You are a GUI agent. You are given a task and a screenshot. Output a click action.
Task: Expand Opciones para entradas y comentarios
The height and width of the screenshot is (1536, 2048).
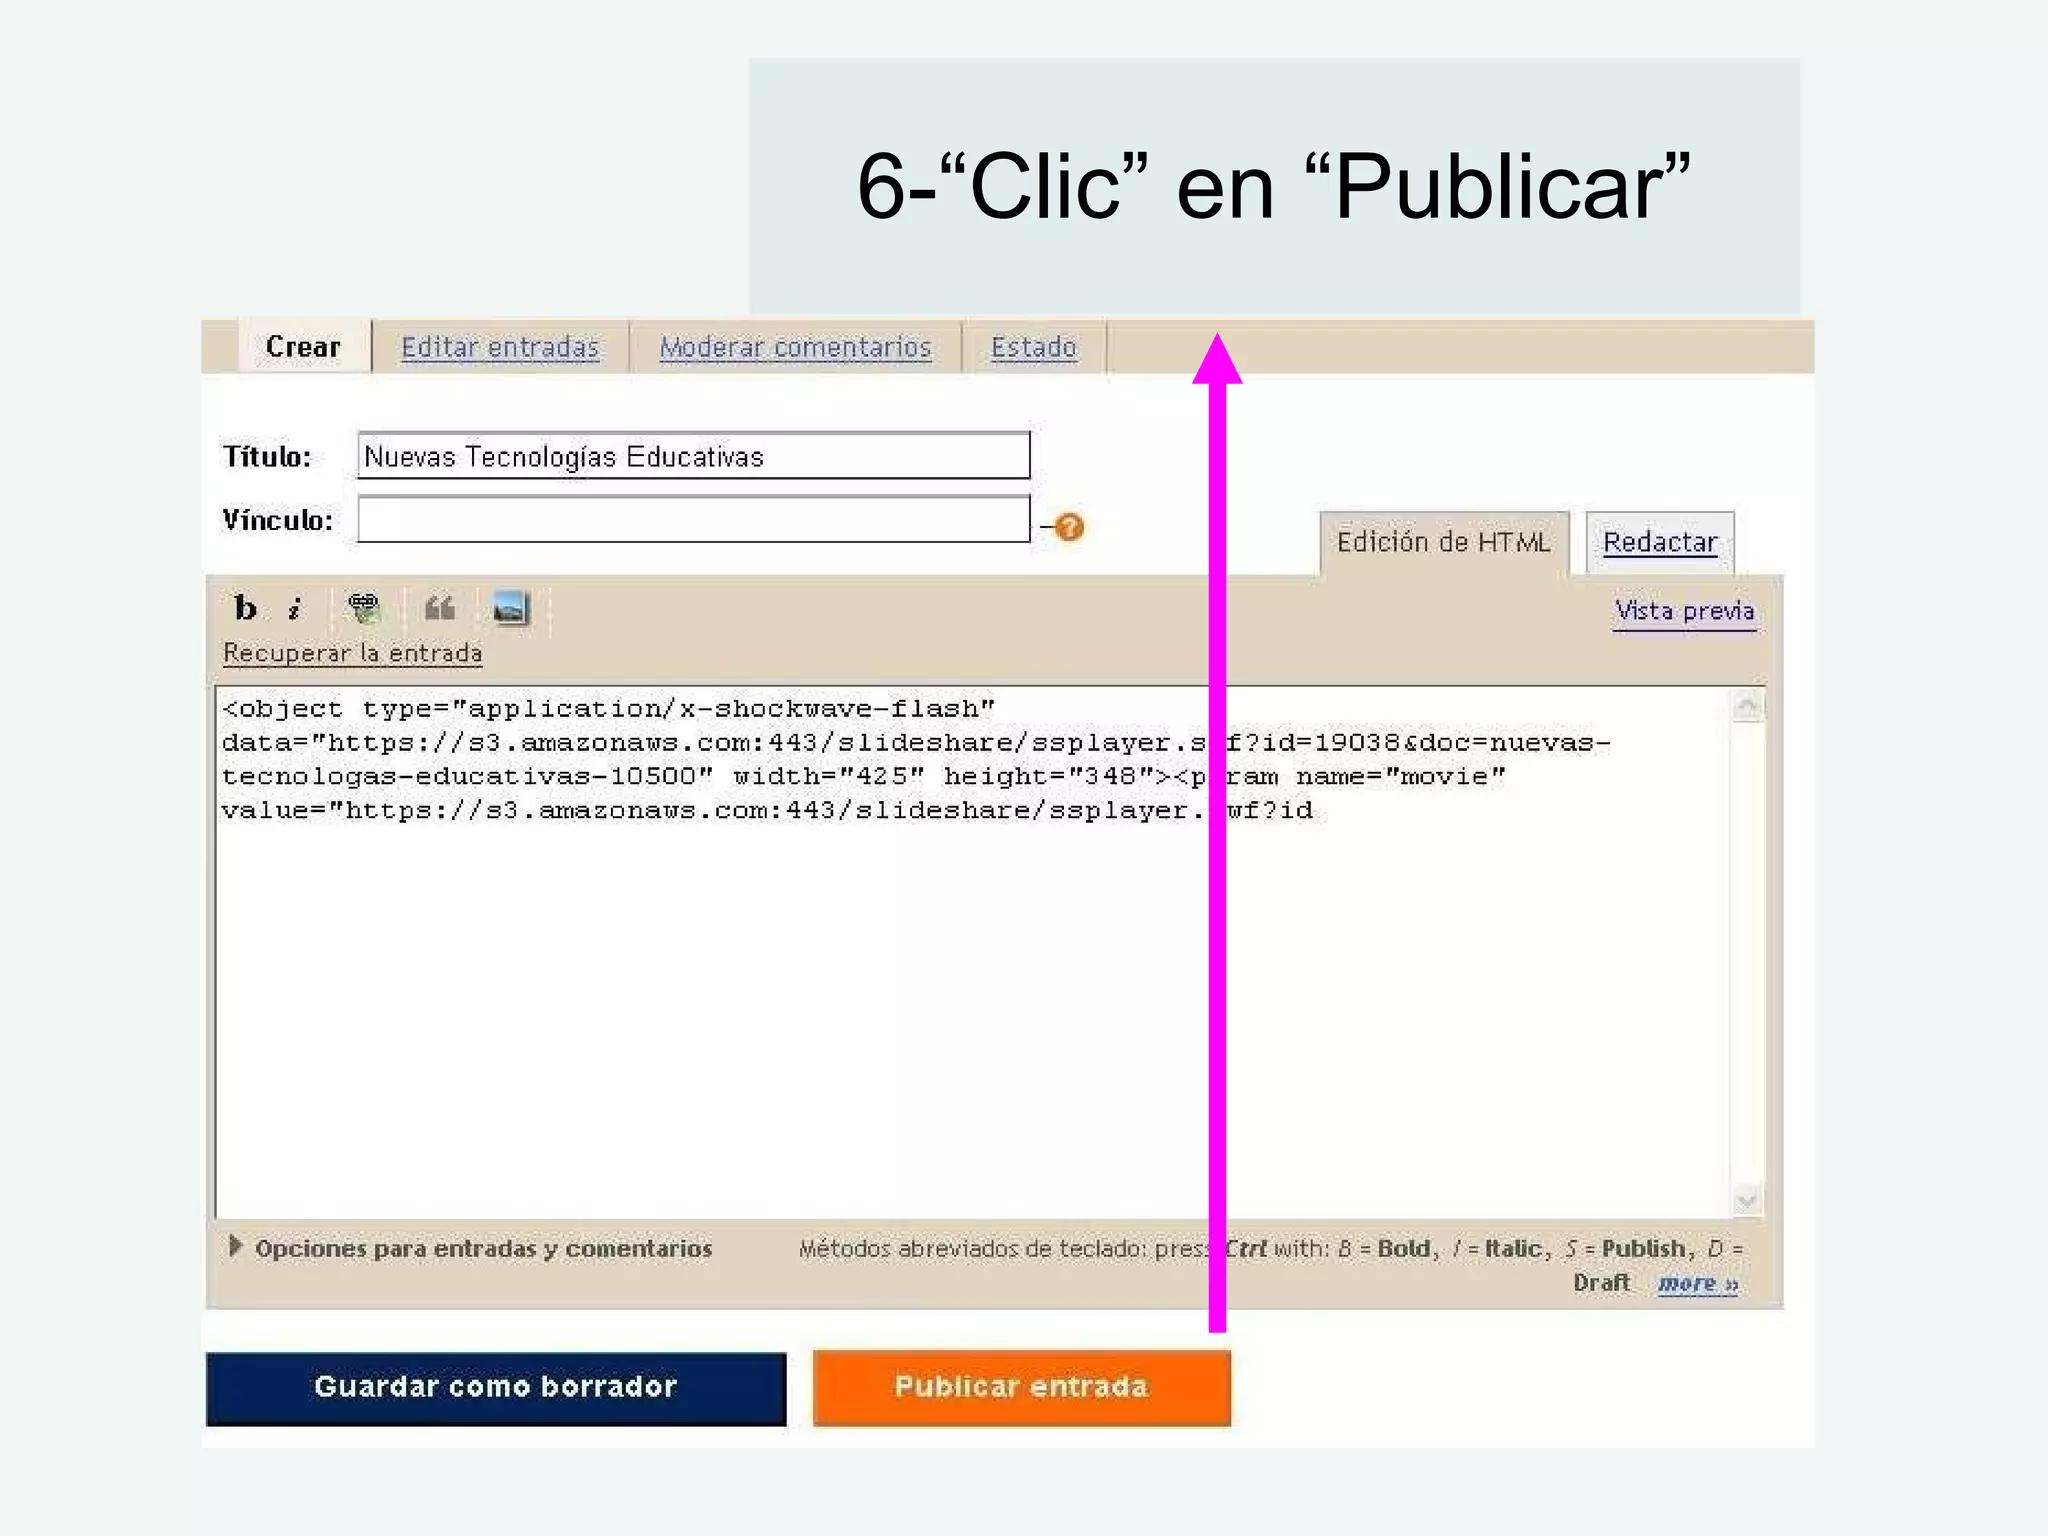coord(471,1248)
